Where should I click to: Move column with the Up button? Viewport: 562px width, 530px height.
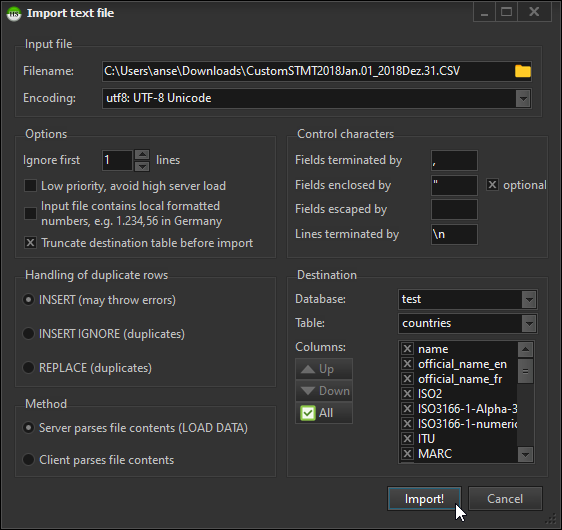[324, 369]
